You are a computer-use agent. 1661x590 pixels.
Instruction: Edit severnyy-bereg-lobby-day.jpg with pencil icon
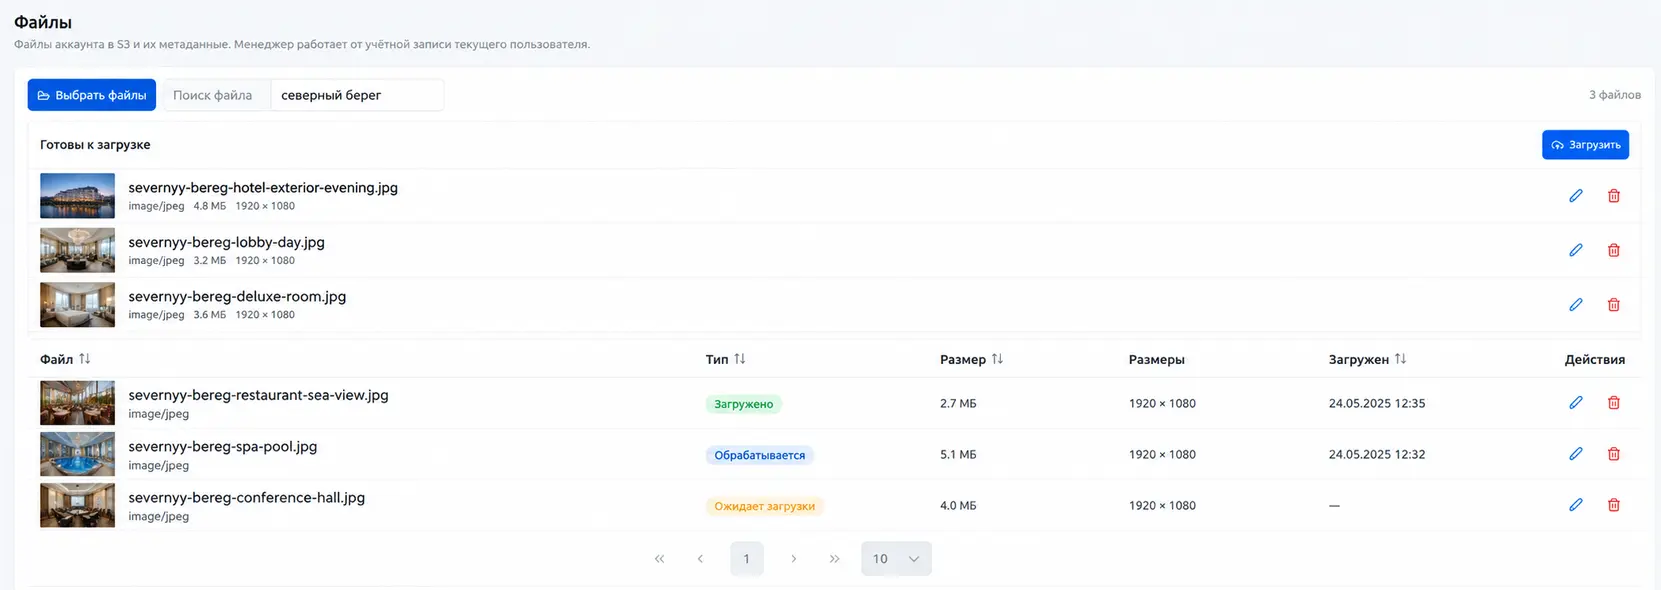(x=1576, y=250)
